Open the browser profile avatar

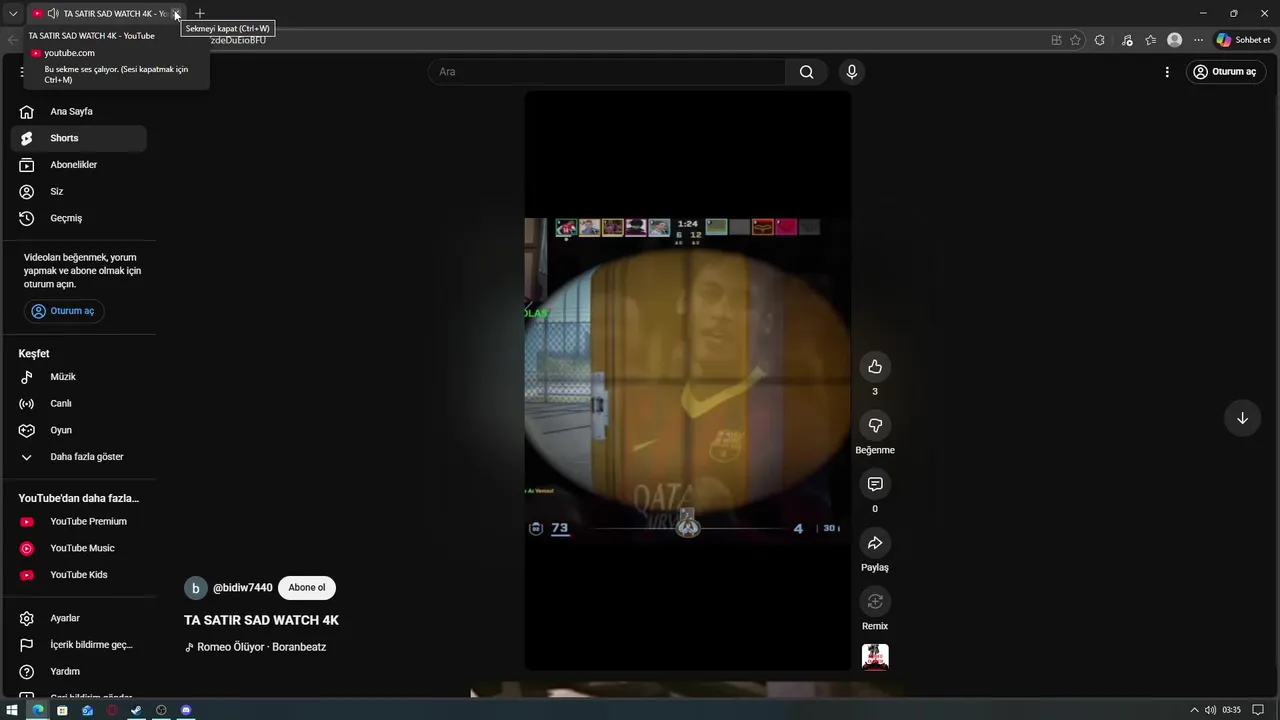pyautogui.click(x=1175, y=40)
